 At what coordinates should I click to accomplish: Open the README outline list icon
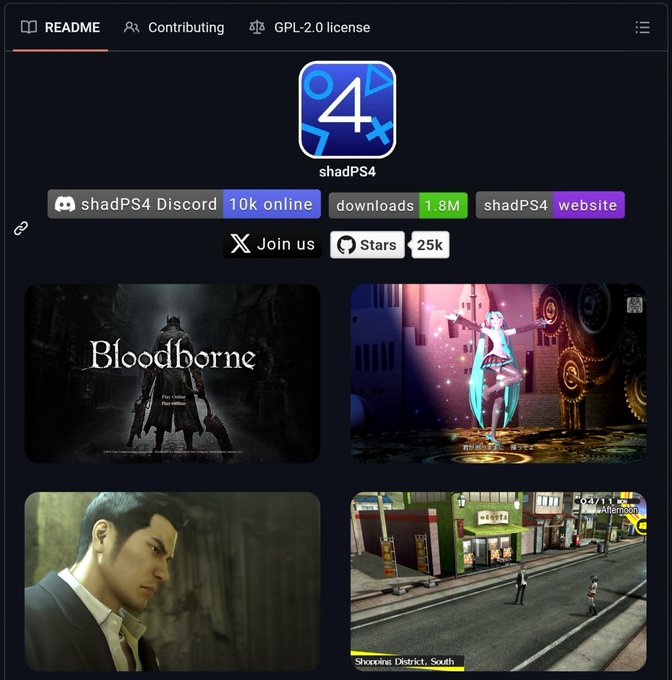[642, 27]
